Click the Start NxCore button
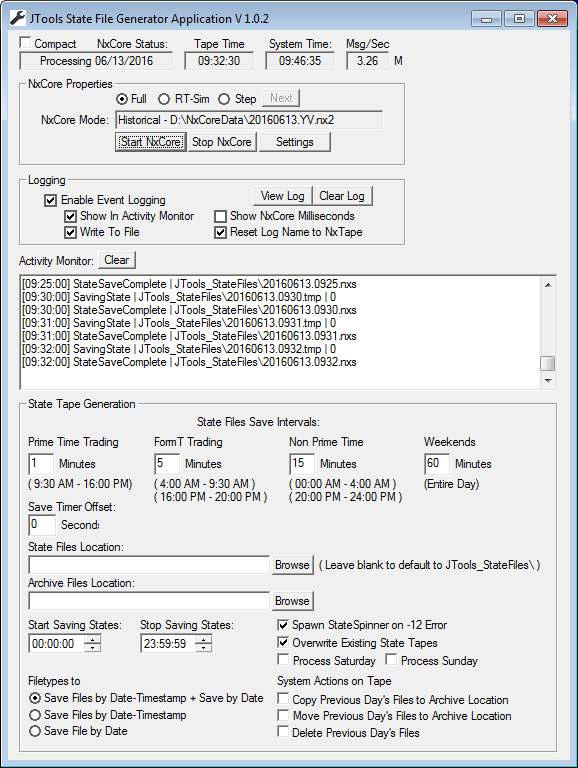Viewport: 578px width, 768px height. click(x=151, y=142)
